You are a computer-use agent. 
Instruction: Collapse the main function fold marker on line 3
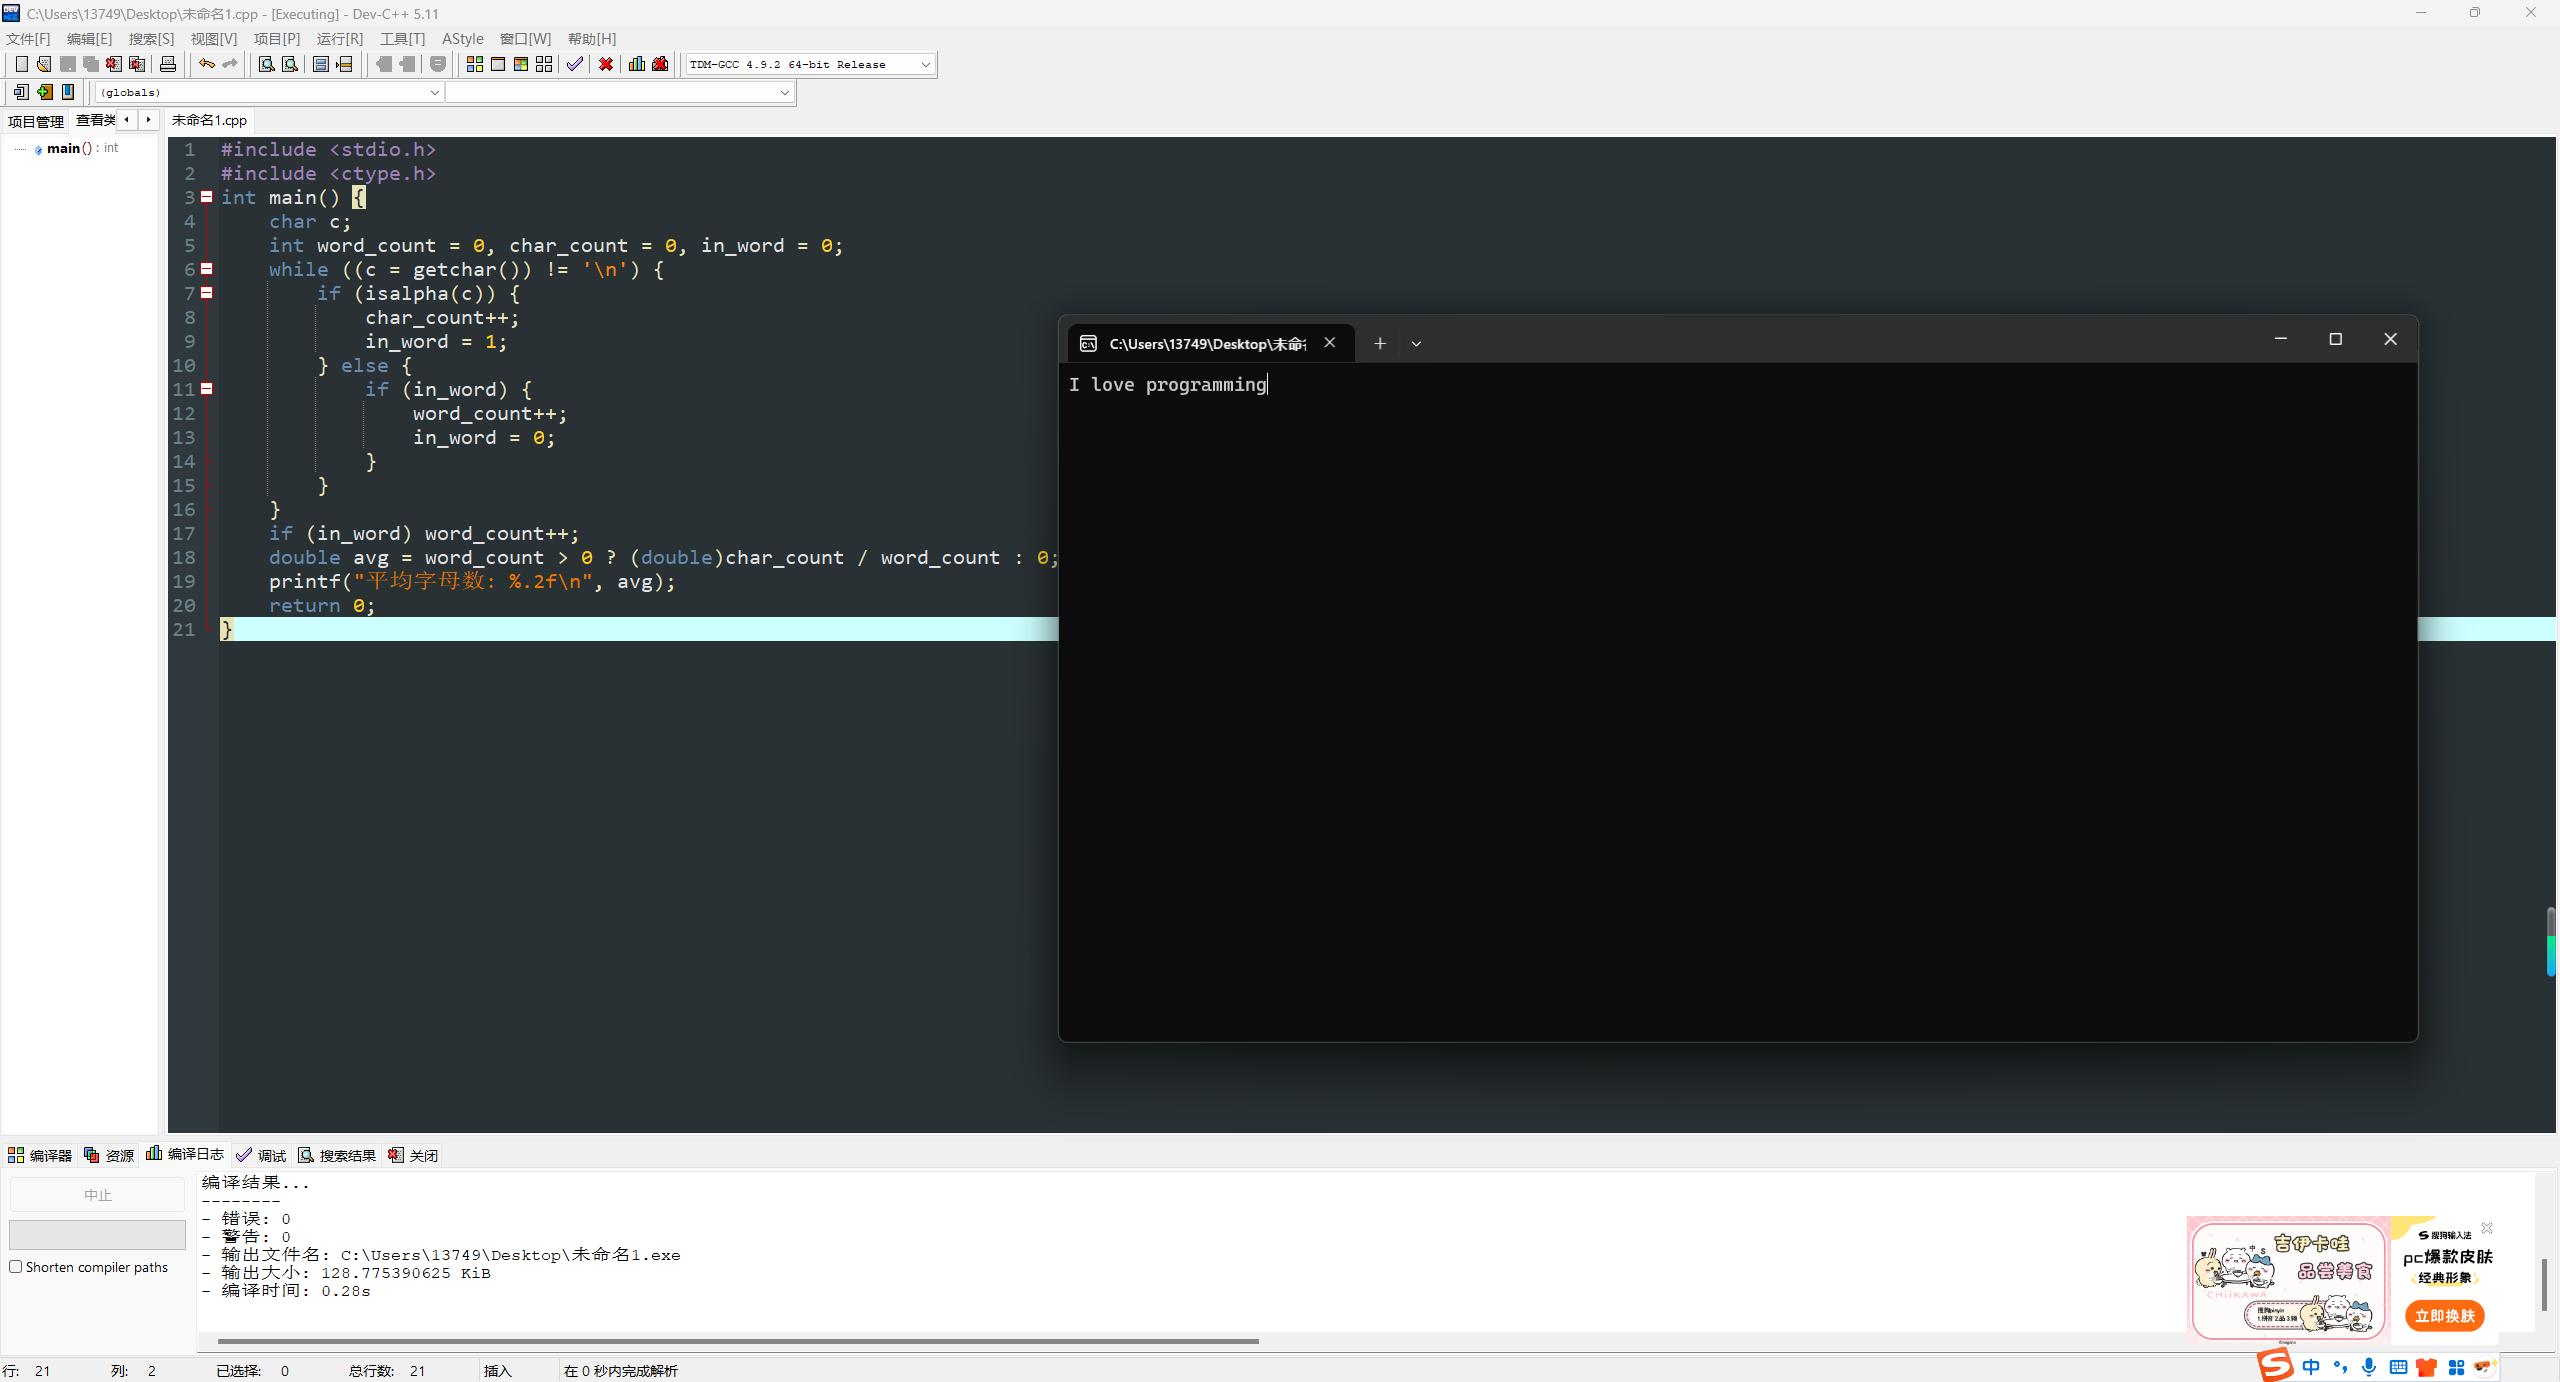(x=207, y=197)
